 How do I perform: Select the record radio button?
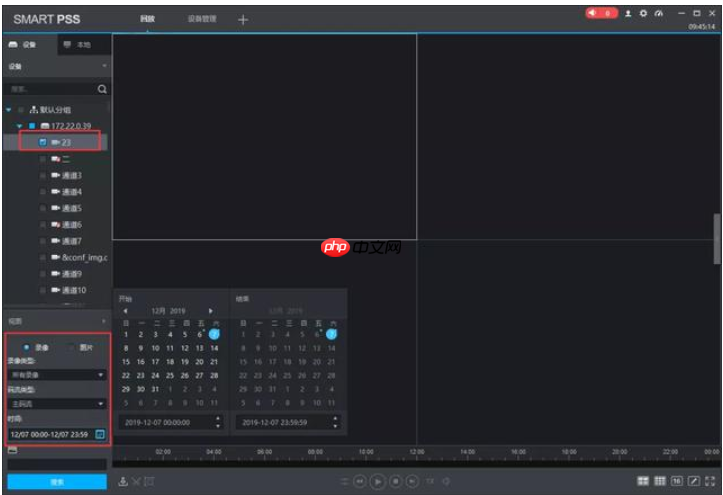[26, 347]
